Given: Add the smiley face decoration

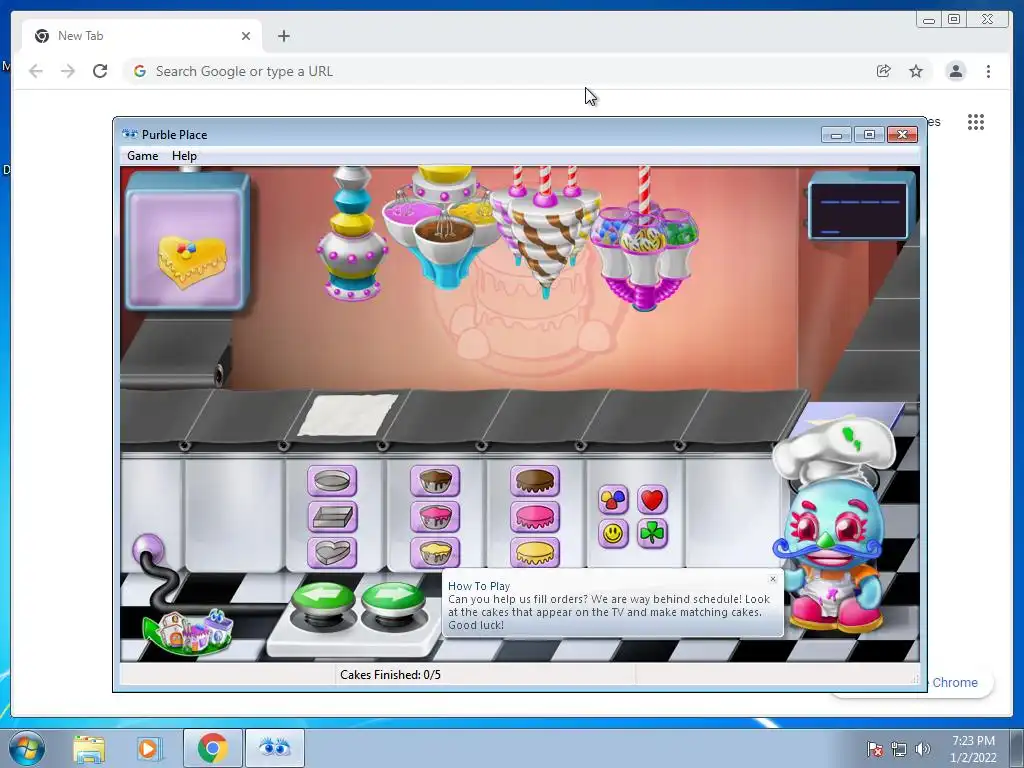Looking at the screenshot, I should 613,534.
